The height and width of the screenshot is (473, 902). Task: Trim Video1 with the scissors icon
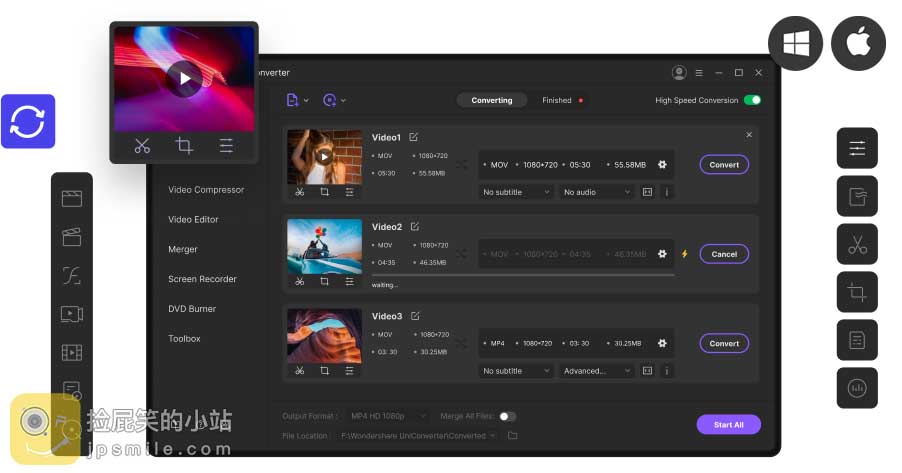click(300, 192)
